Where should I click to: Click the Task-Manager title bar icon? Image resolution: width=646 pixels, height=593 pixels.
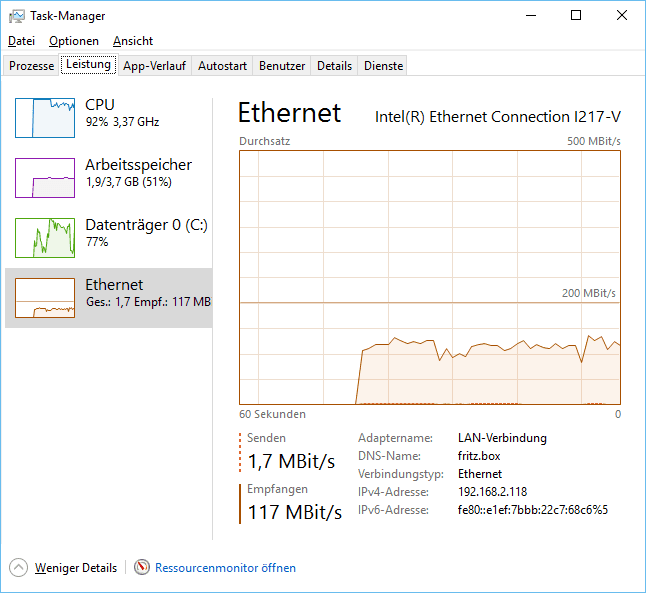[16, 16]
